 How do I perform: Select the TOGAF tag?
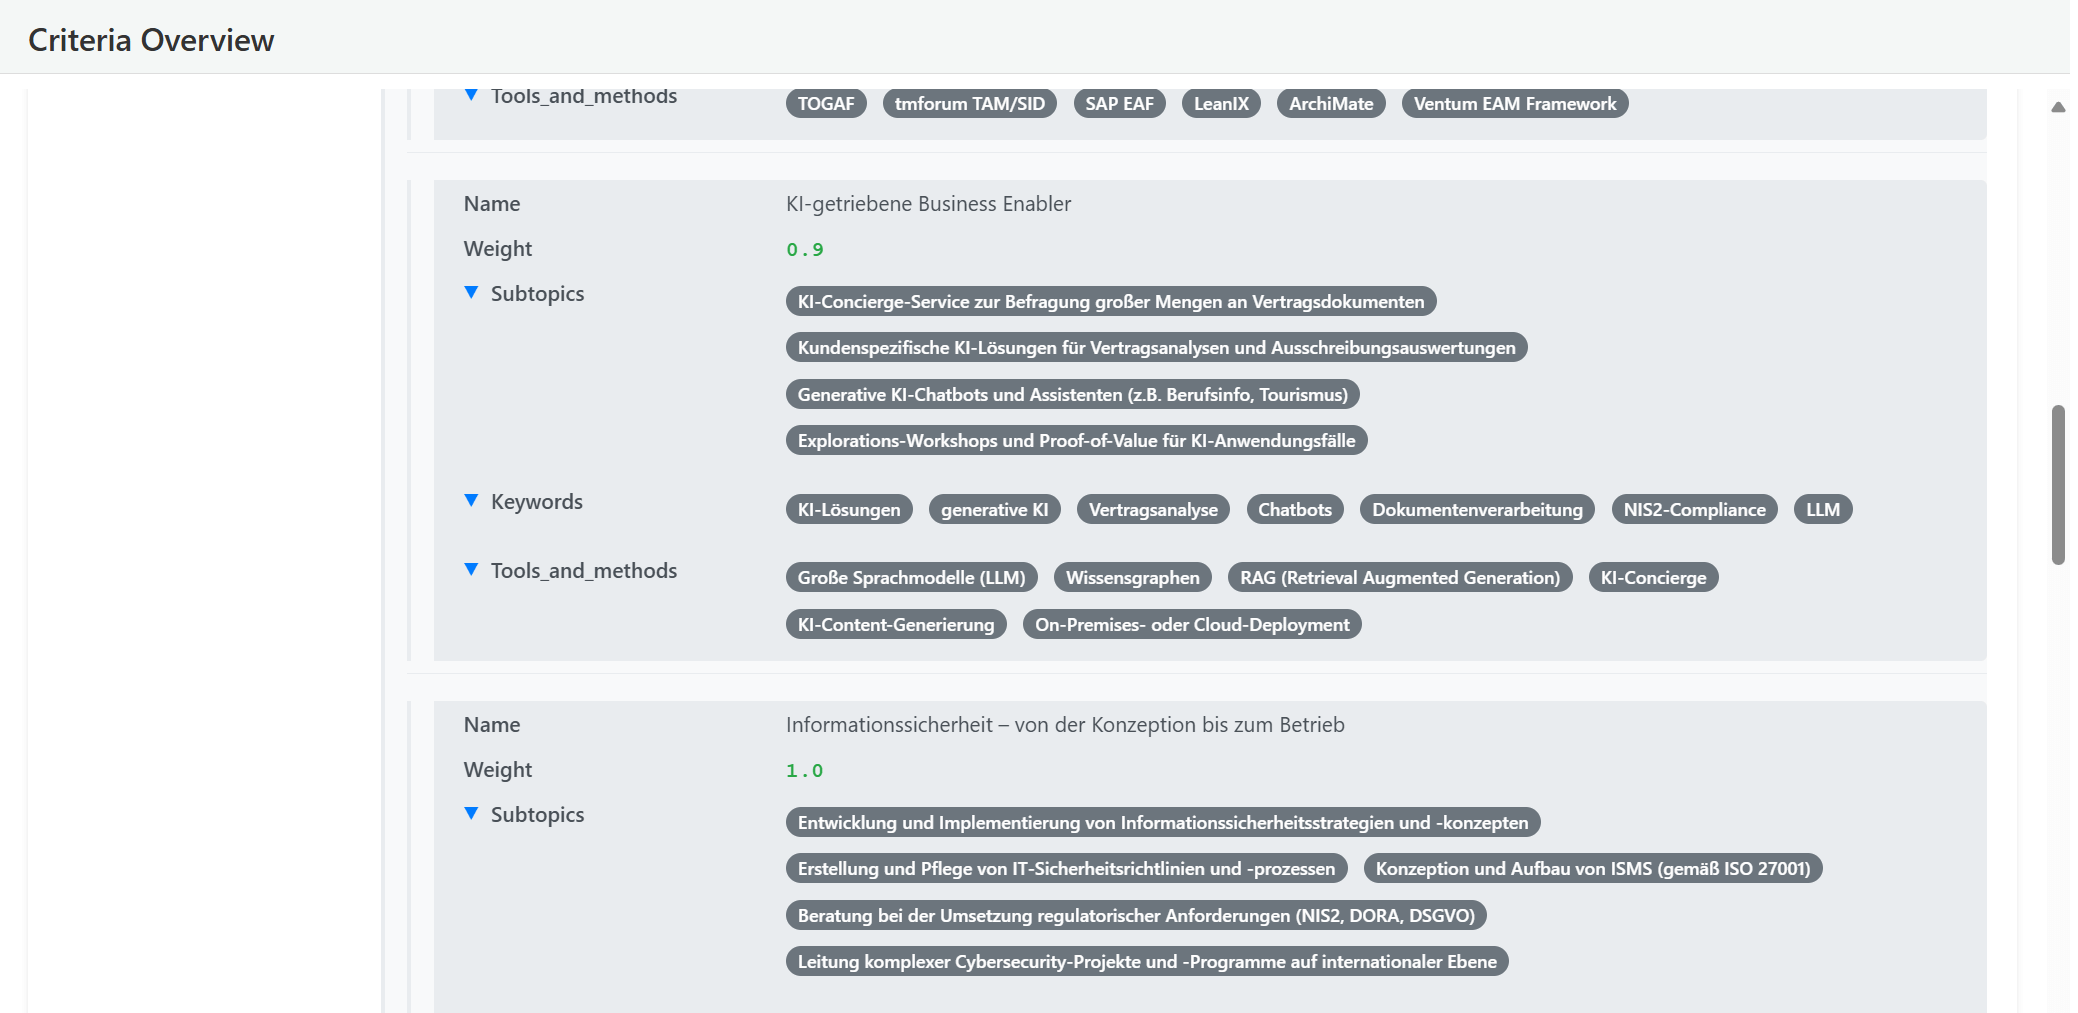pos(825,104)
